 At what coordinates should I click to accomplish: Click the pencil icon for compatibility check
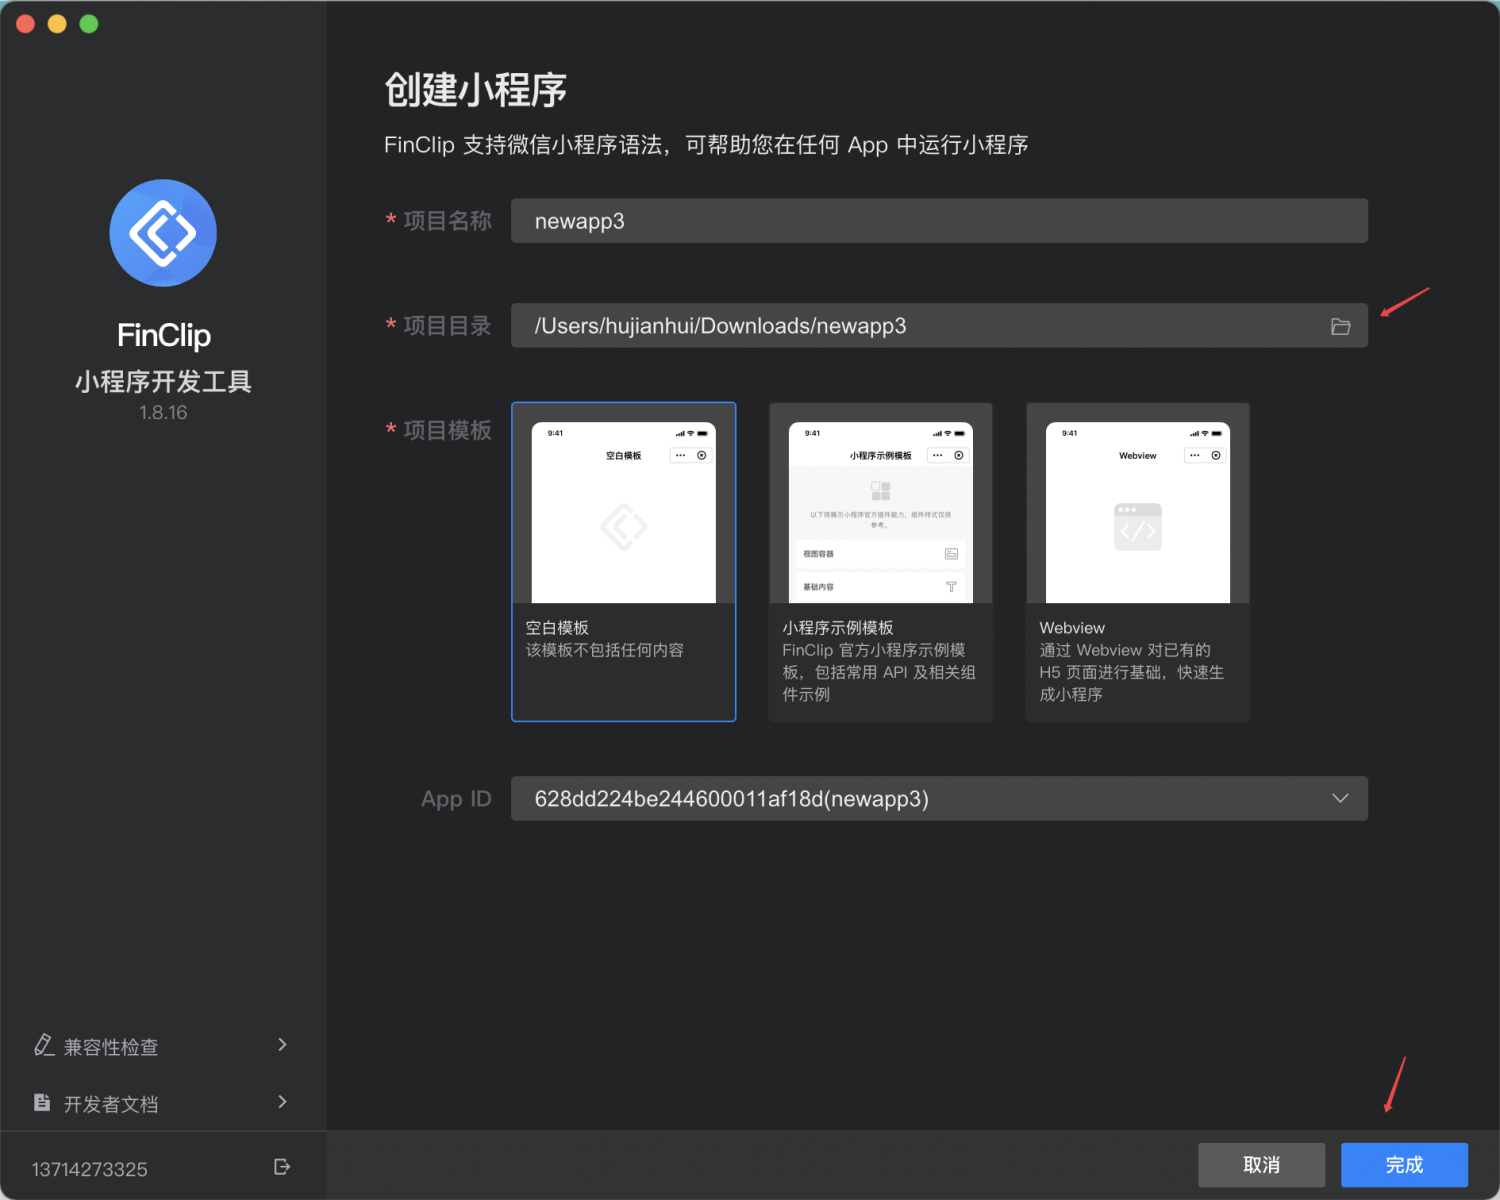pyautogui.click(x=44, y=1045)
